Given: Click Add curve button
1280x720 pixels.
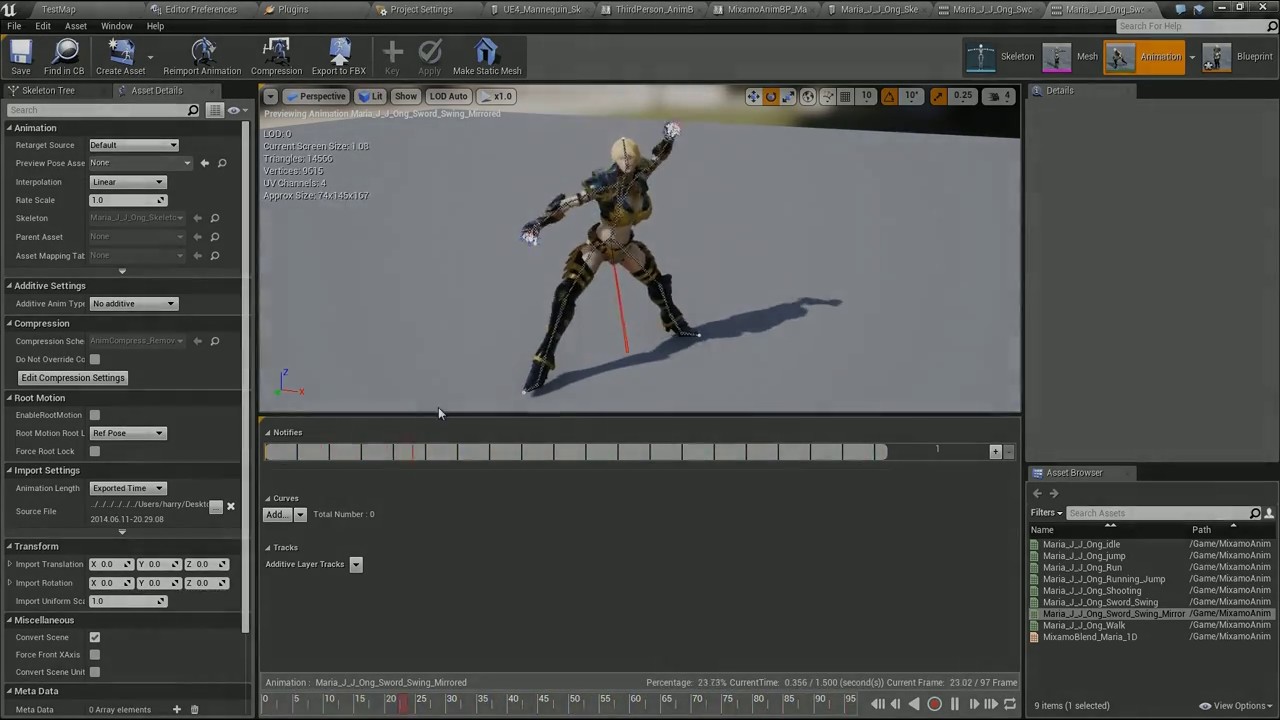Looking at the screenshot, I should (275, 514).
